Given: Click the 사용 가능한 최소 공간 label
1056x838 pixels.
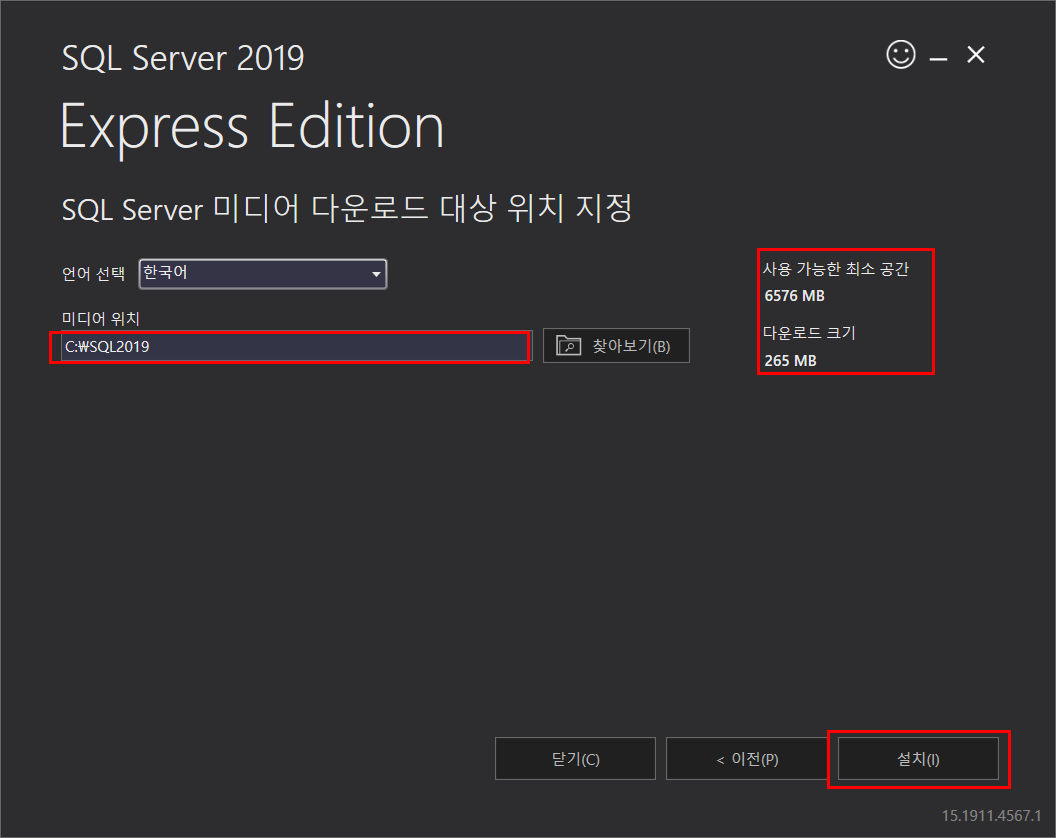Looking at the screenshot, I should (836, 269).
